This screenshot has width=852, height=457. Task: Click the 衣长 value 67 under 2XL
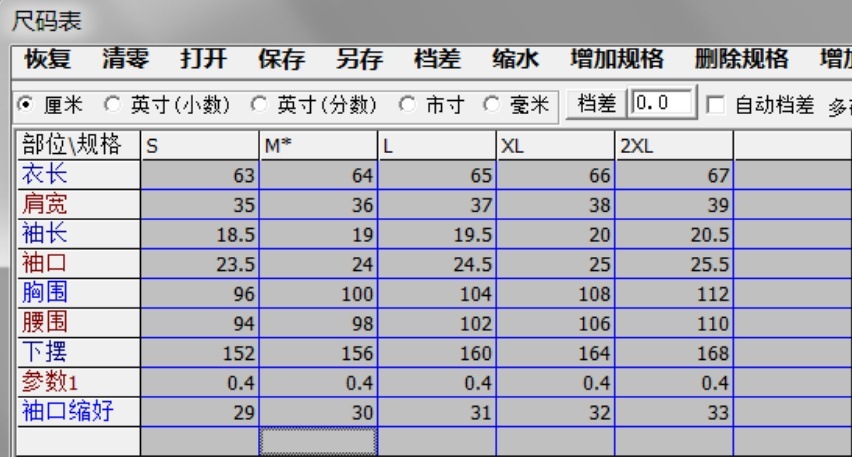click(674, 175)
